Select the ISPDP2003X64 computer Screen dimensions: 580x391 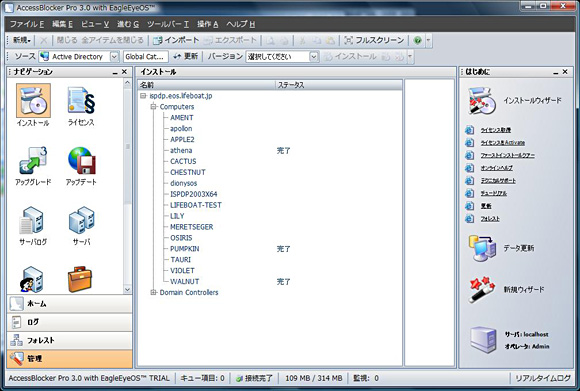point(194,194)
